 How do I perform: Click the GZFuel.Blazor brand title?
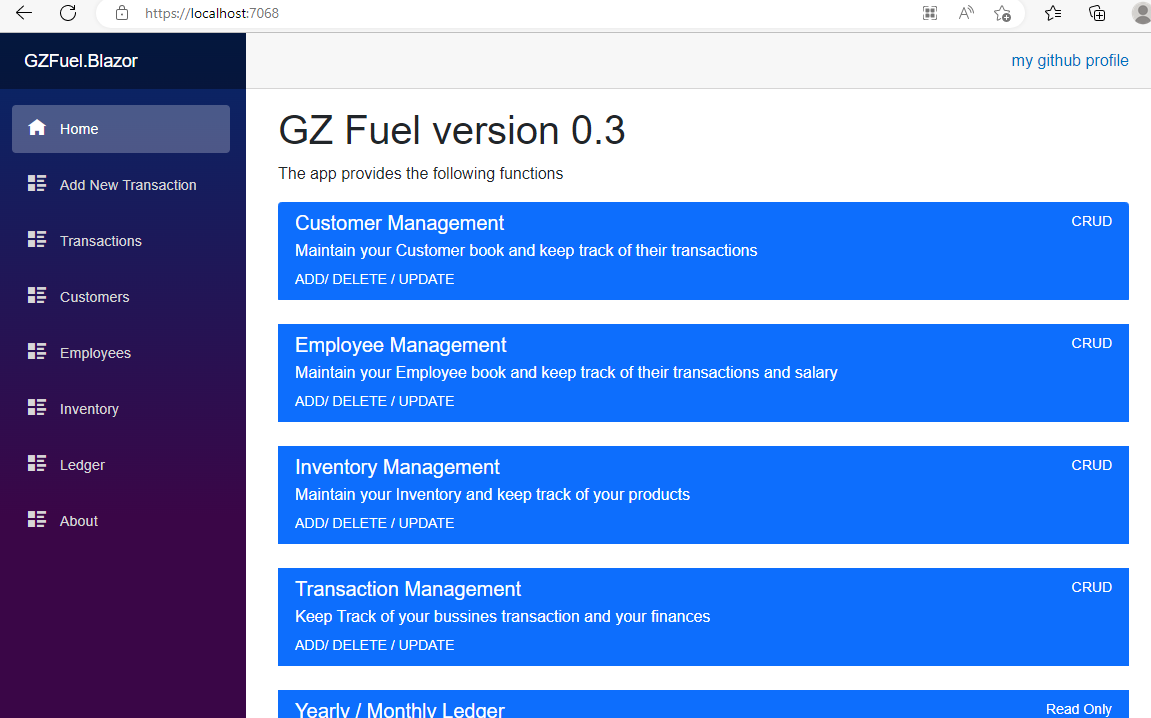click(81, 61)
